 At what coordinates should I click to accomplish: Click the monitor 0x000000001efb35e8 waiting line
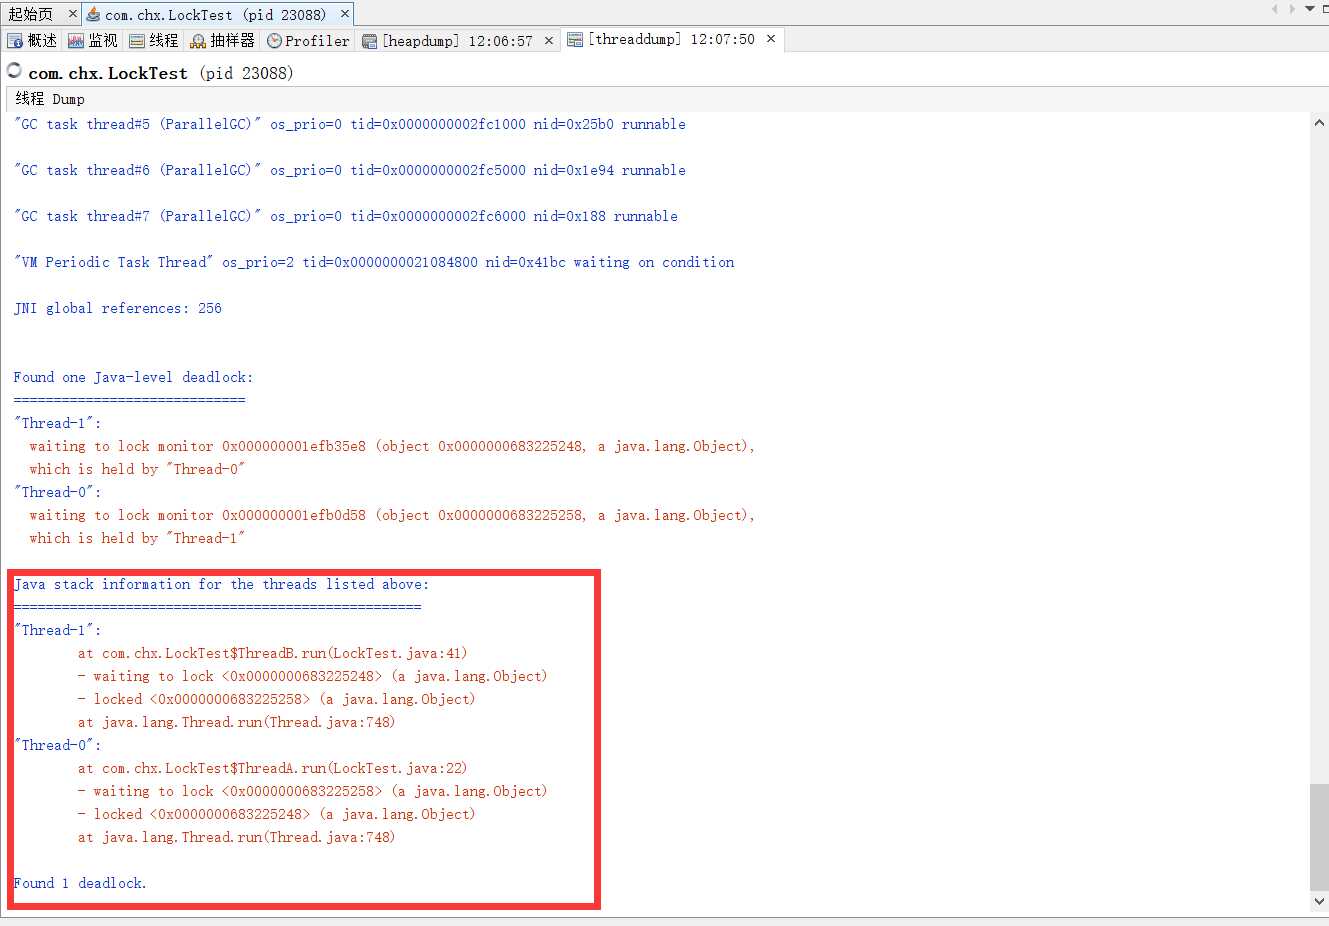392,446
